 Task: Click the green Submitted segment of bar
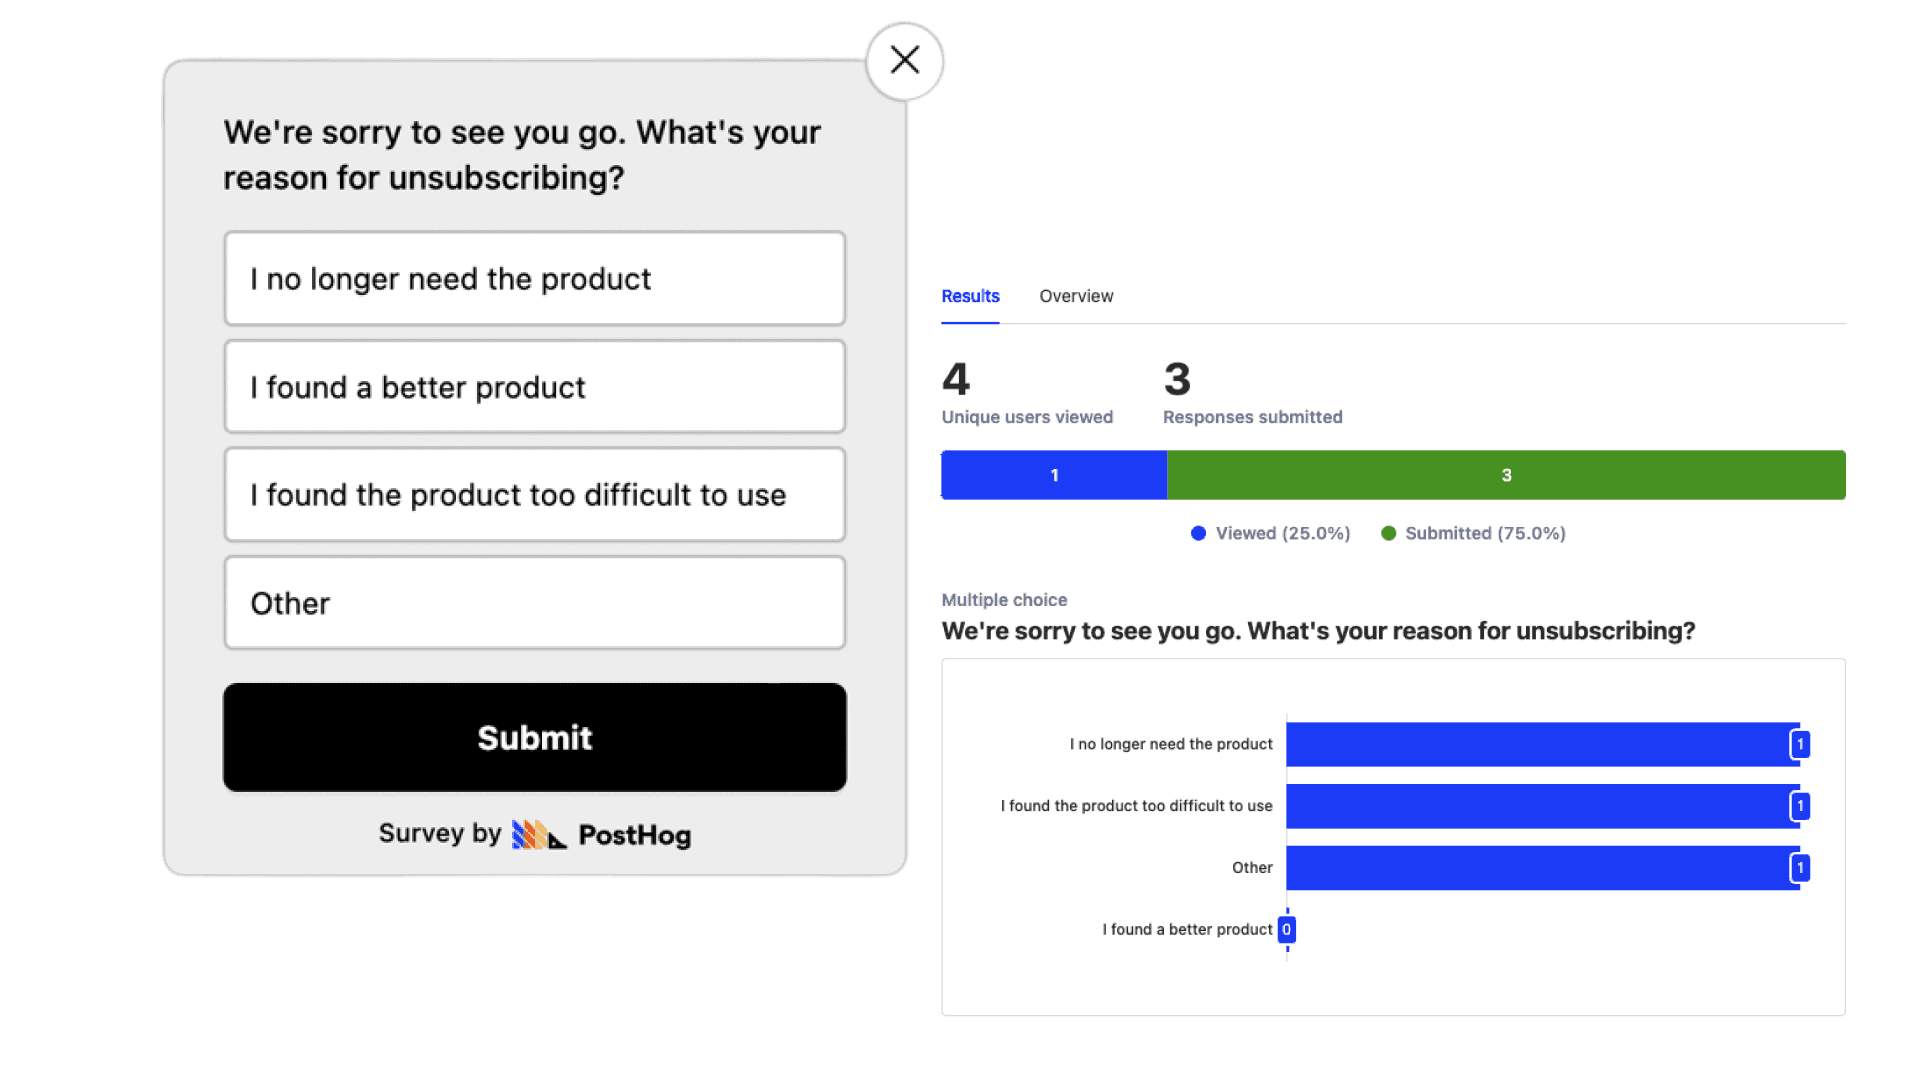1506,475
